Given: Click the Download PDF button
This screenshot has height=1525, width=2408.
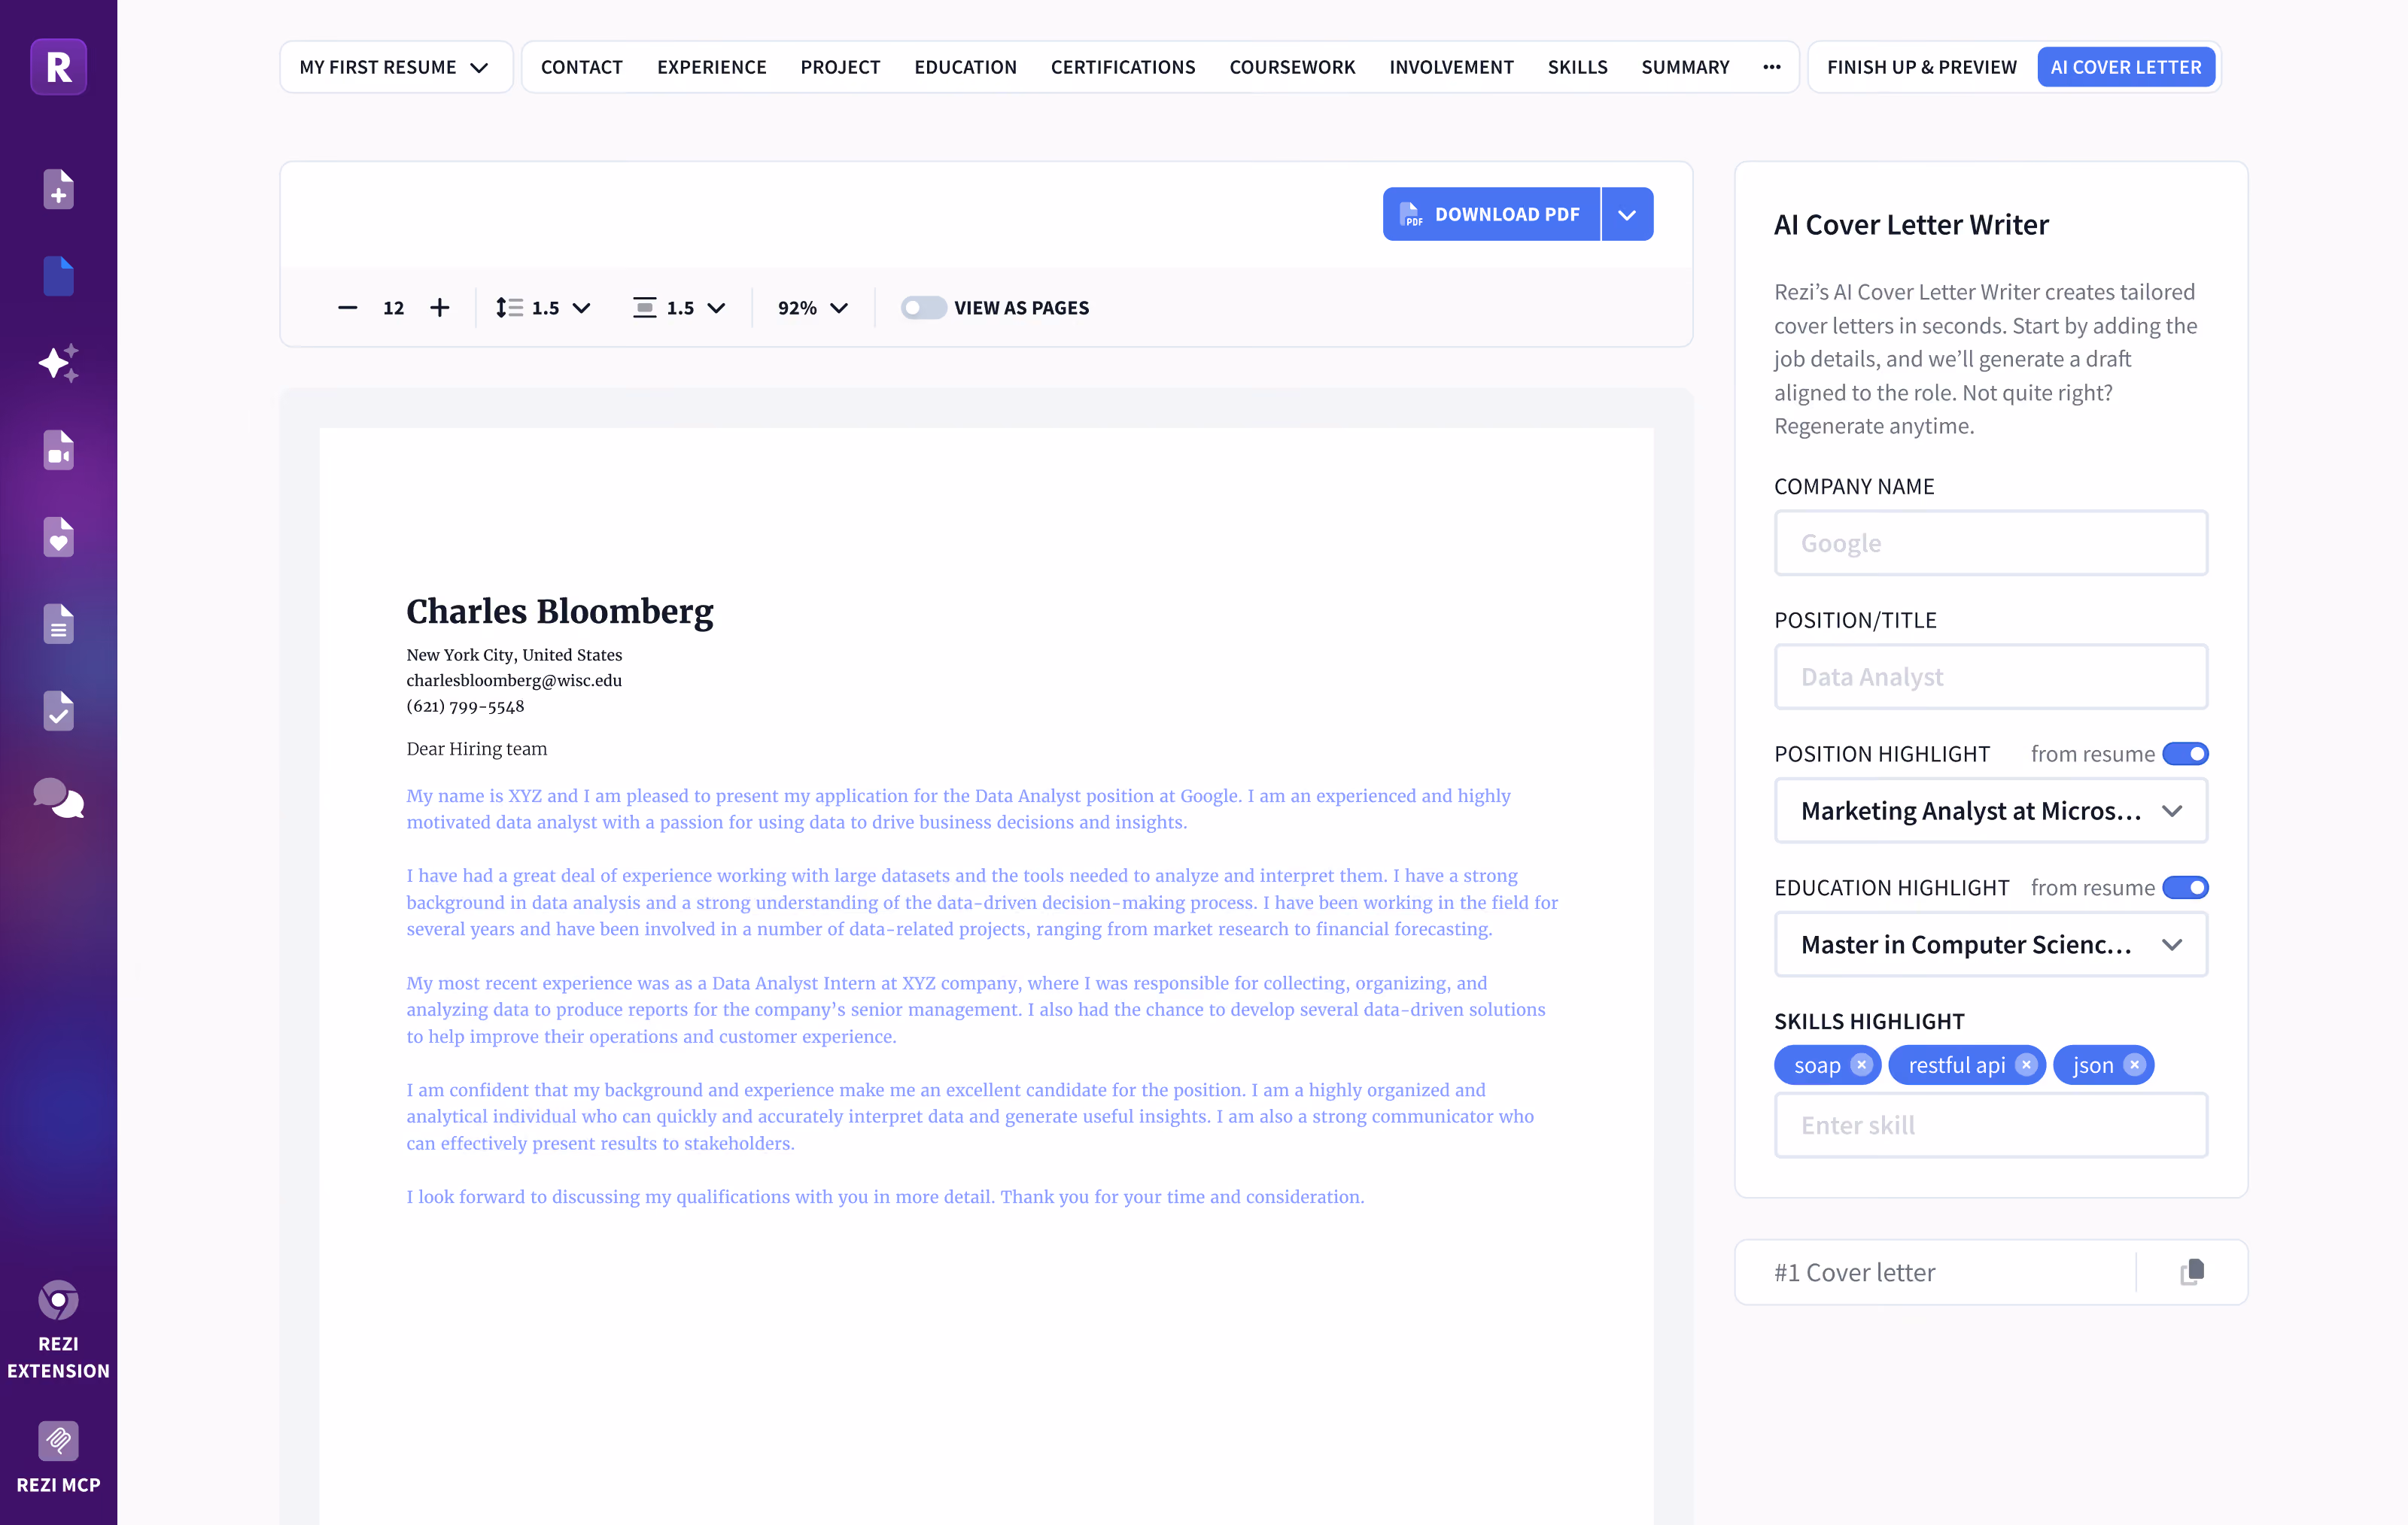Looking at the screenshot, I should click(x=1491, y=214).
